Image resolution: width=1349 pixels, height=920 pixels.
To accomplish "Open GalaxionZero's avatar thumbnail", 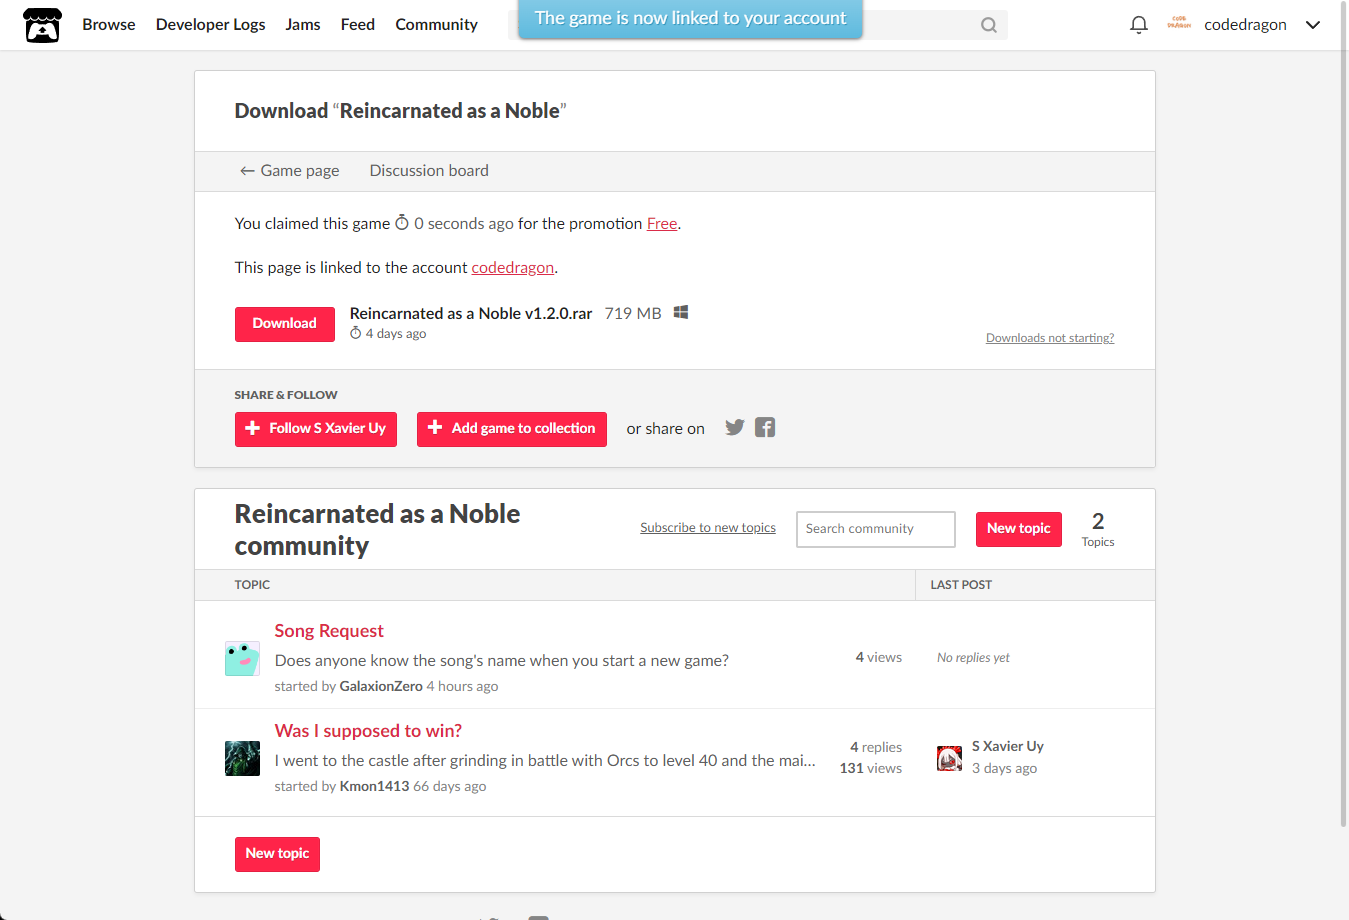I will pos(242,658).
